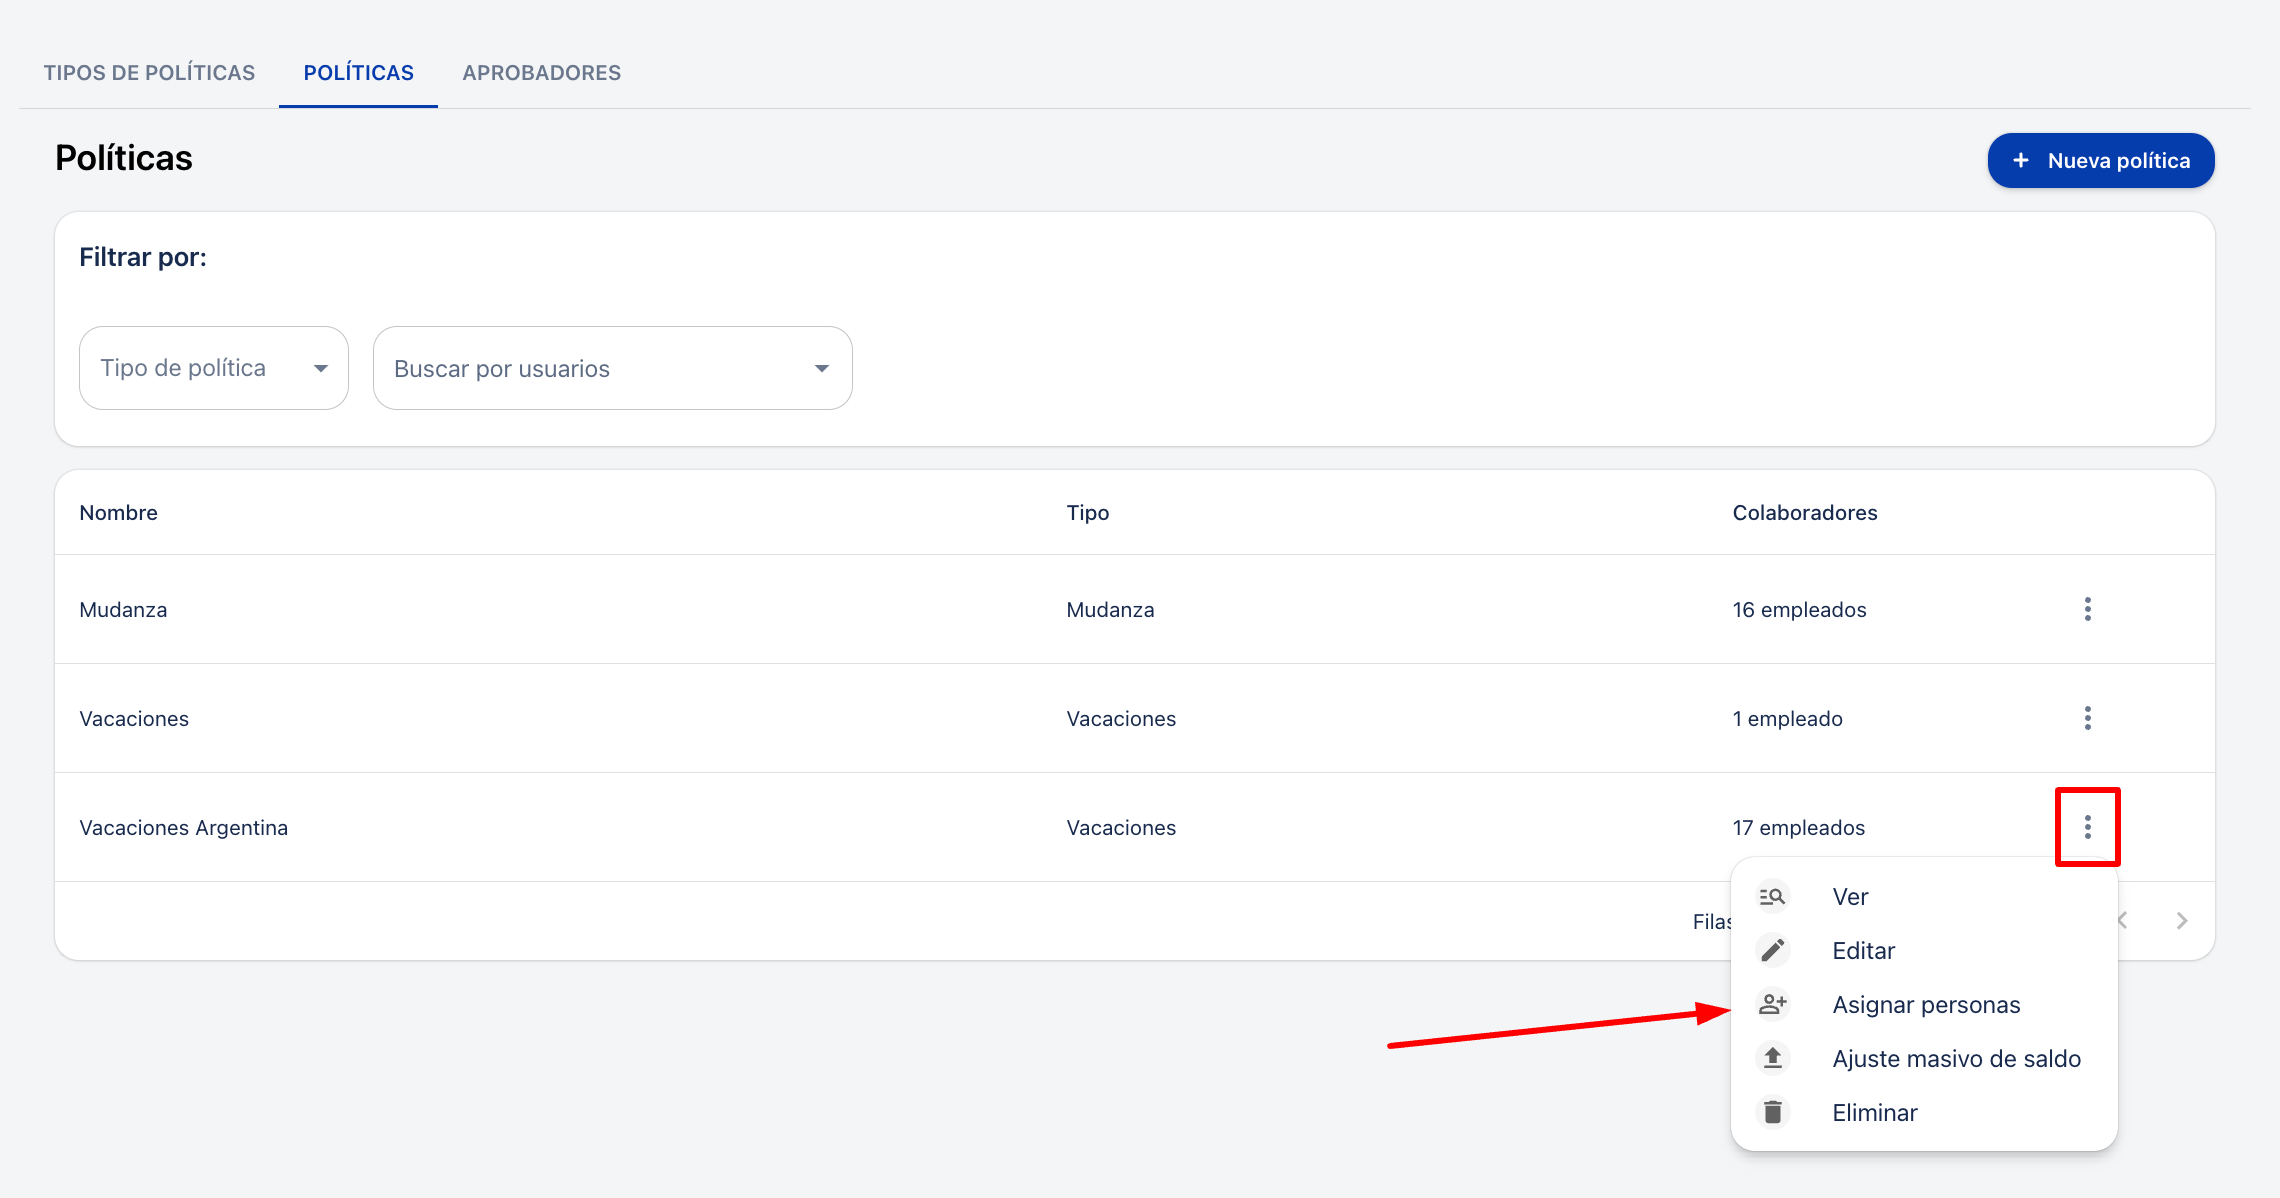
Task: Select Asignar personas menu option
Action: tap(1924, 1005)
